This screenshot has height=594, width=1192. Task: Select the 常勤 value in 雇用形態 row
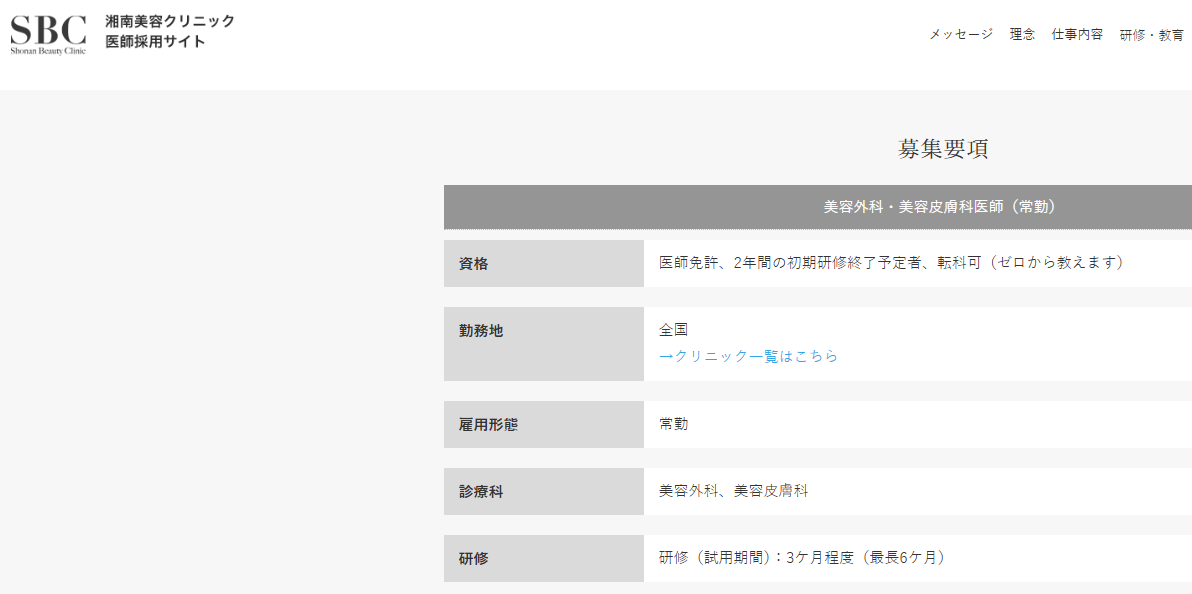coord(674,424)
